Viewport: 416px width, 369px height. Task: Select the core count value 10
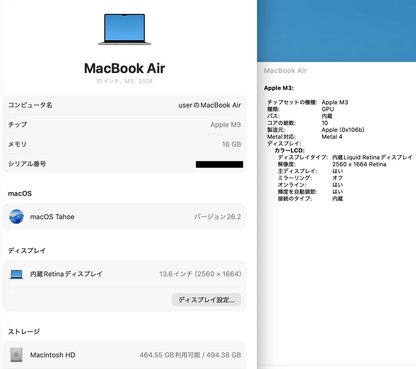(x=325, y=123)
